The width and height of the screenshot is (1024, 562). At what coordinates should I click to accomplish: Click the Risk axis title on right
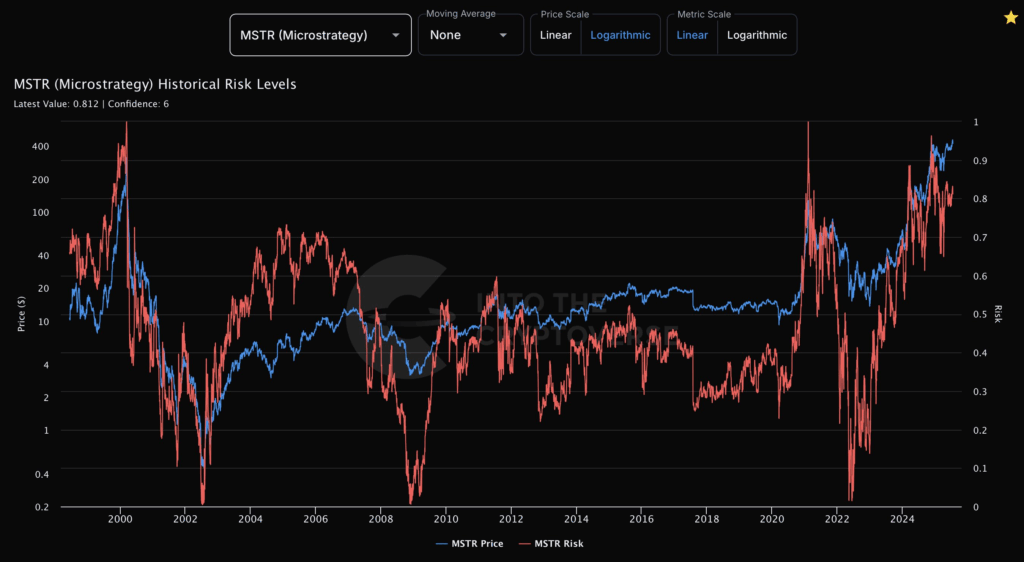[x=998, y=314]
